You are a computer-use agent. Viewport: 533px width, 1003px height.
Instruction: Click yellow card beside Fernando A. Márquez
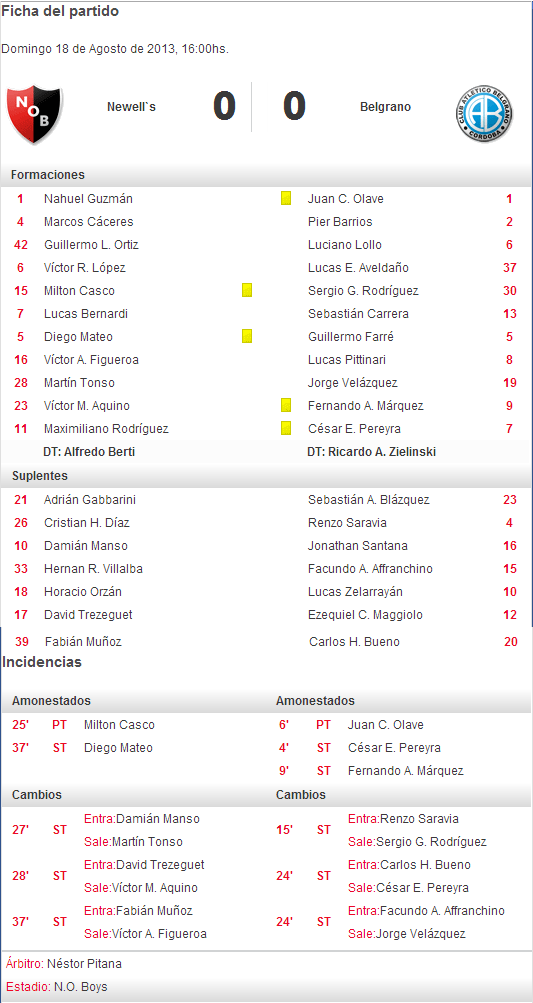click(x=286, y=406)
